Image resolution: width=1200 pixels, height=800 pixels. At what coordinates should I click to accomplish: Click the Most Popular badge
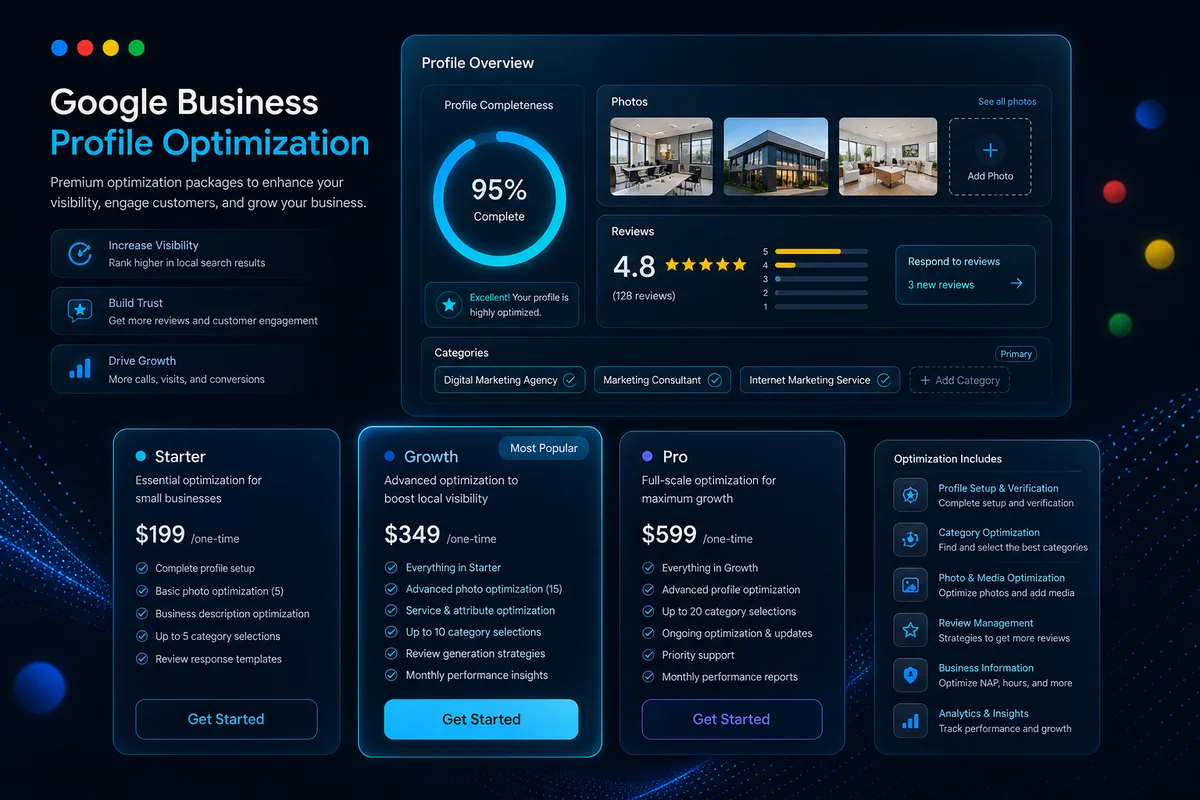[544, 448]
